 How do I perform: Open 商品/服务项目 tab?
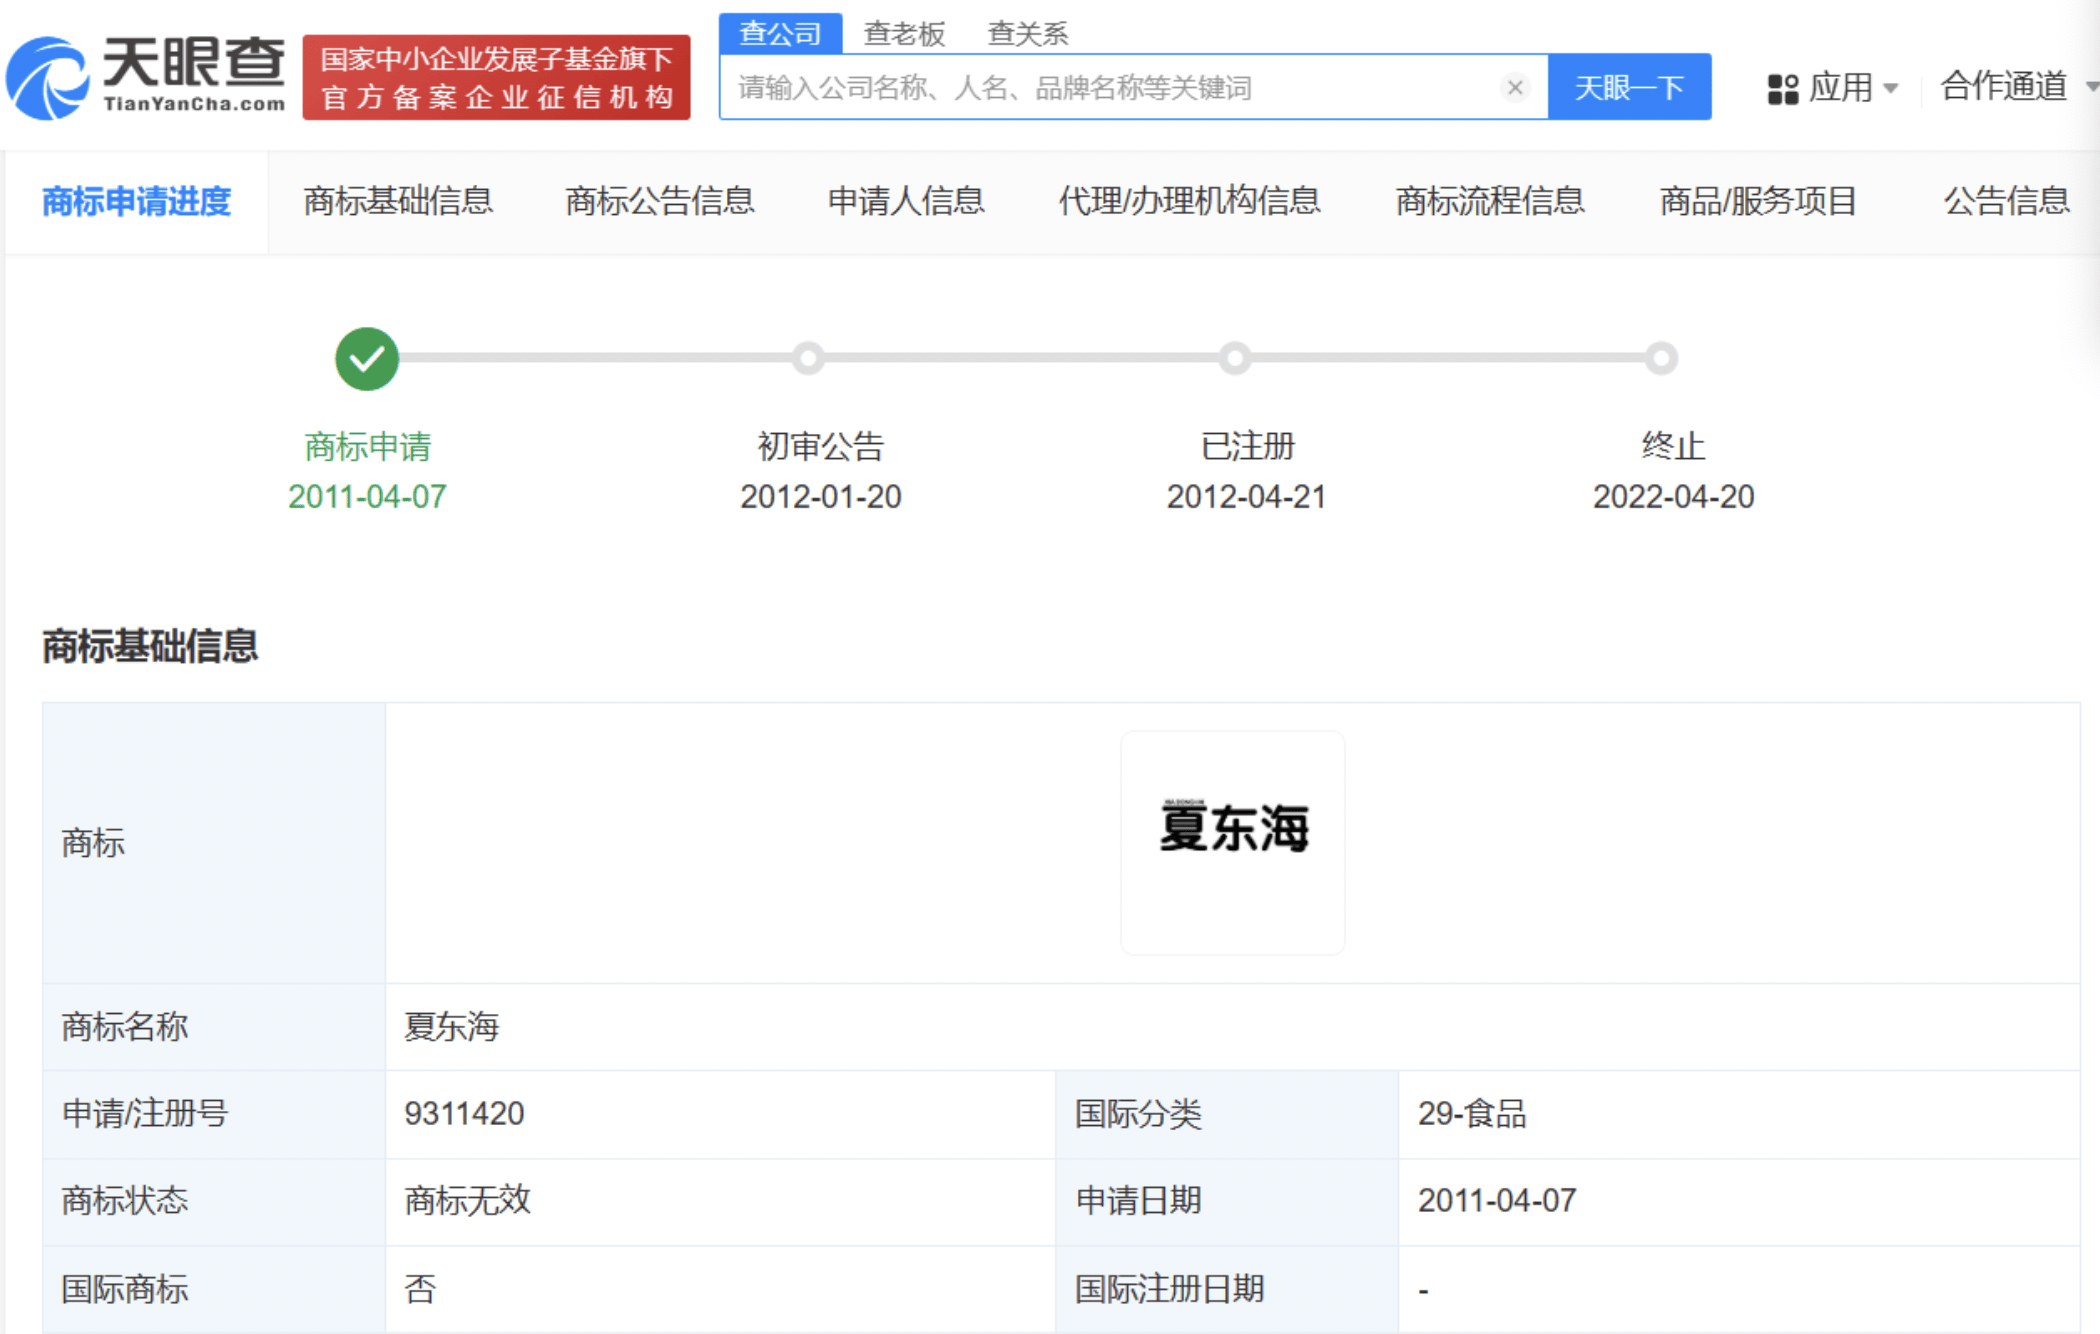[1757, 201]
